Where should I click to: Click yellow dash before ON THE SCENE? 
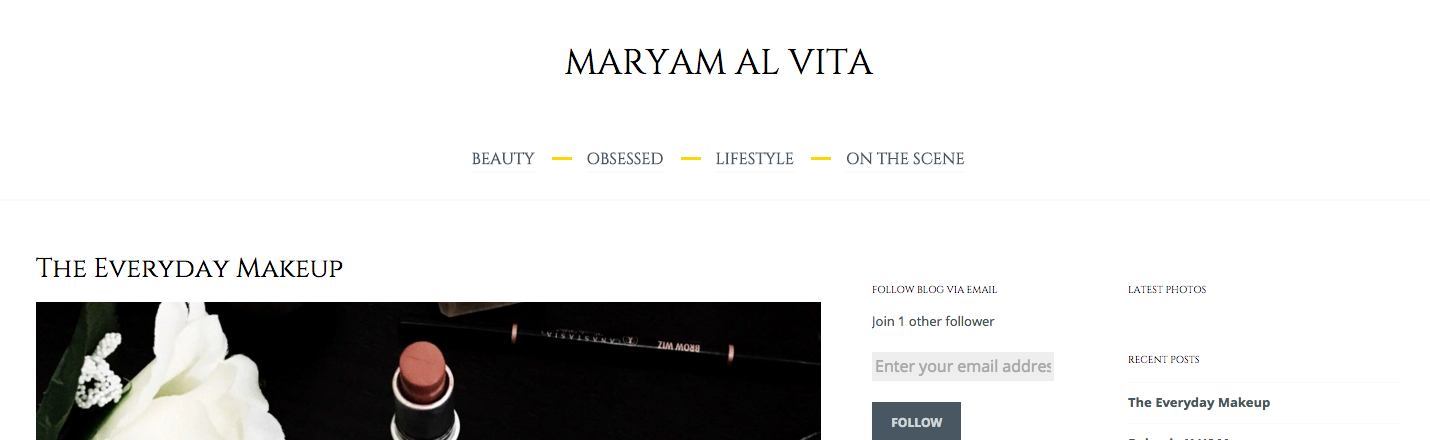(820, 159)
